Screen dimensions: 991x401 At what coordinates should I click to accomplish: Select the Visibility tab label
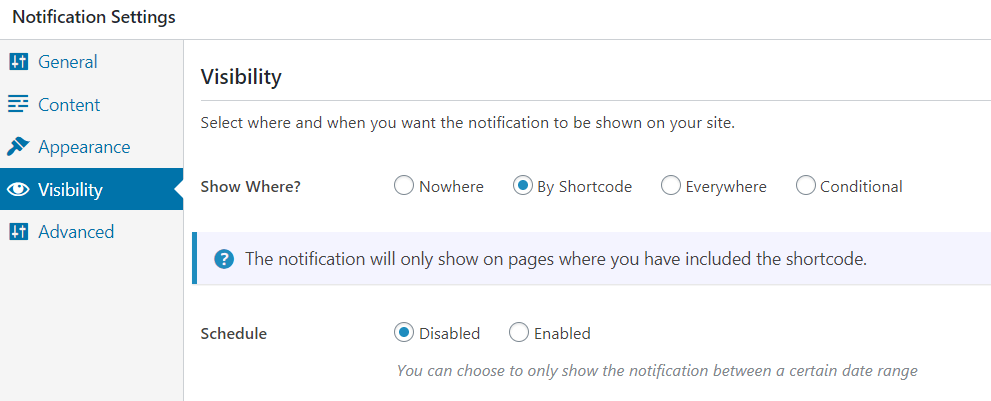coord(70,189)
